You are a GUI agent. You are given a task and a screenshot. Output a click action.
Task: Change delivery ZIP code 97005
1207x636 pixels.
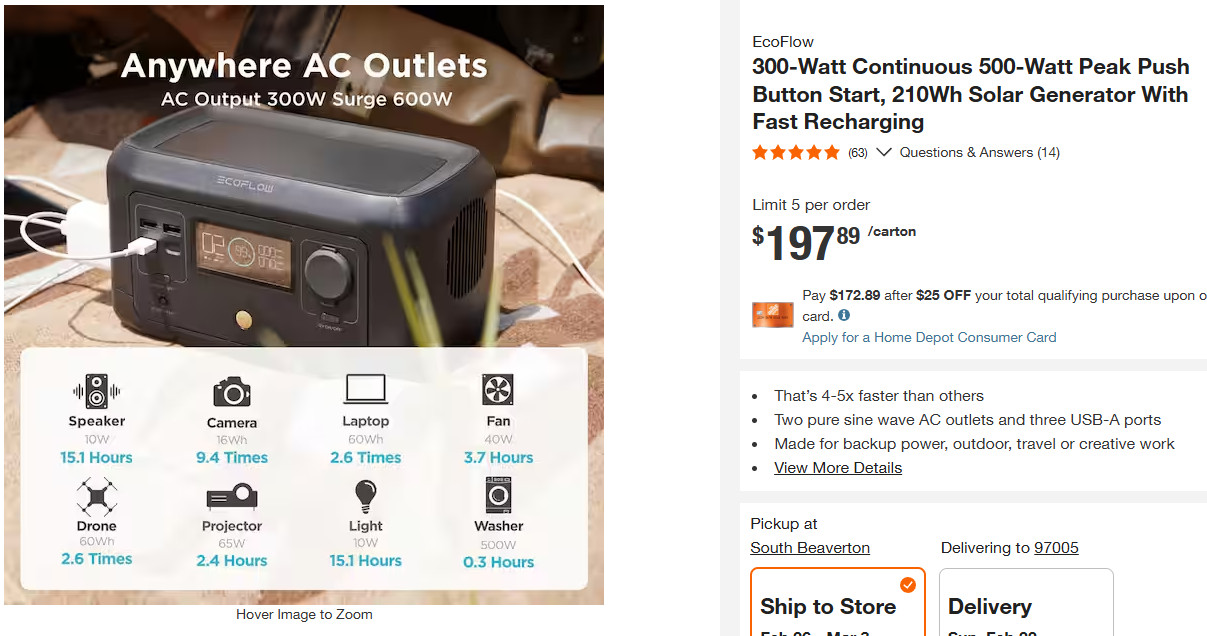click(1056, 547)
